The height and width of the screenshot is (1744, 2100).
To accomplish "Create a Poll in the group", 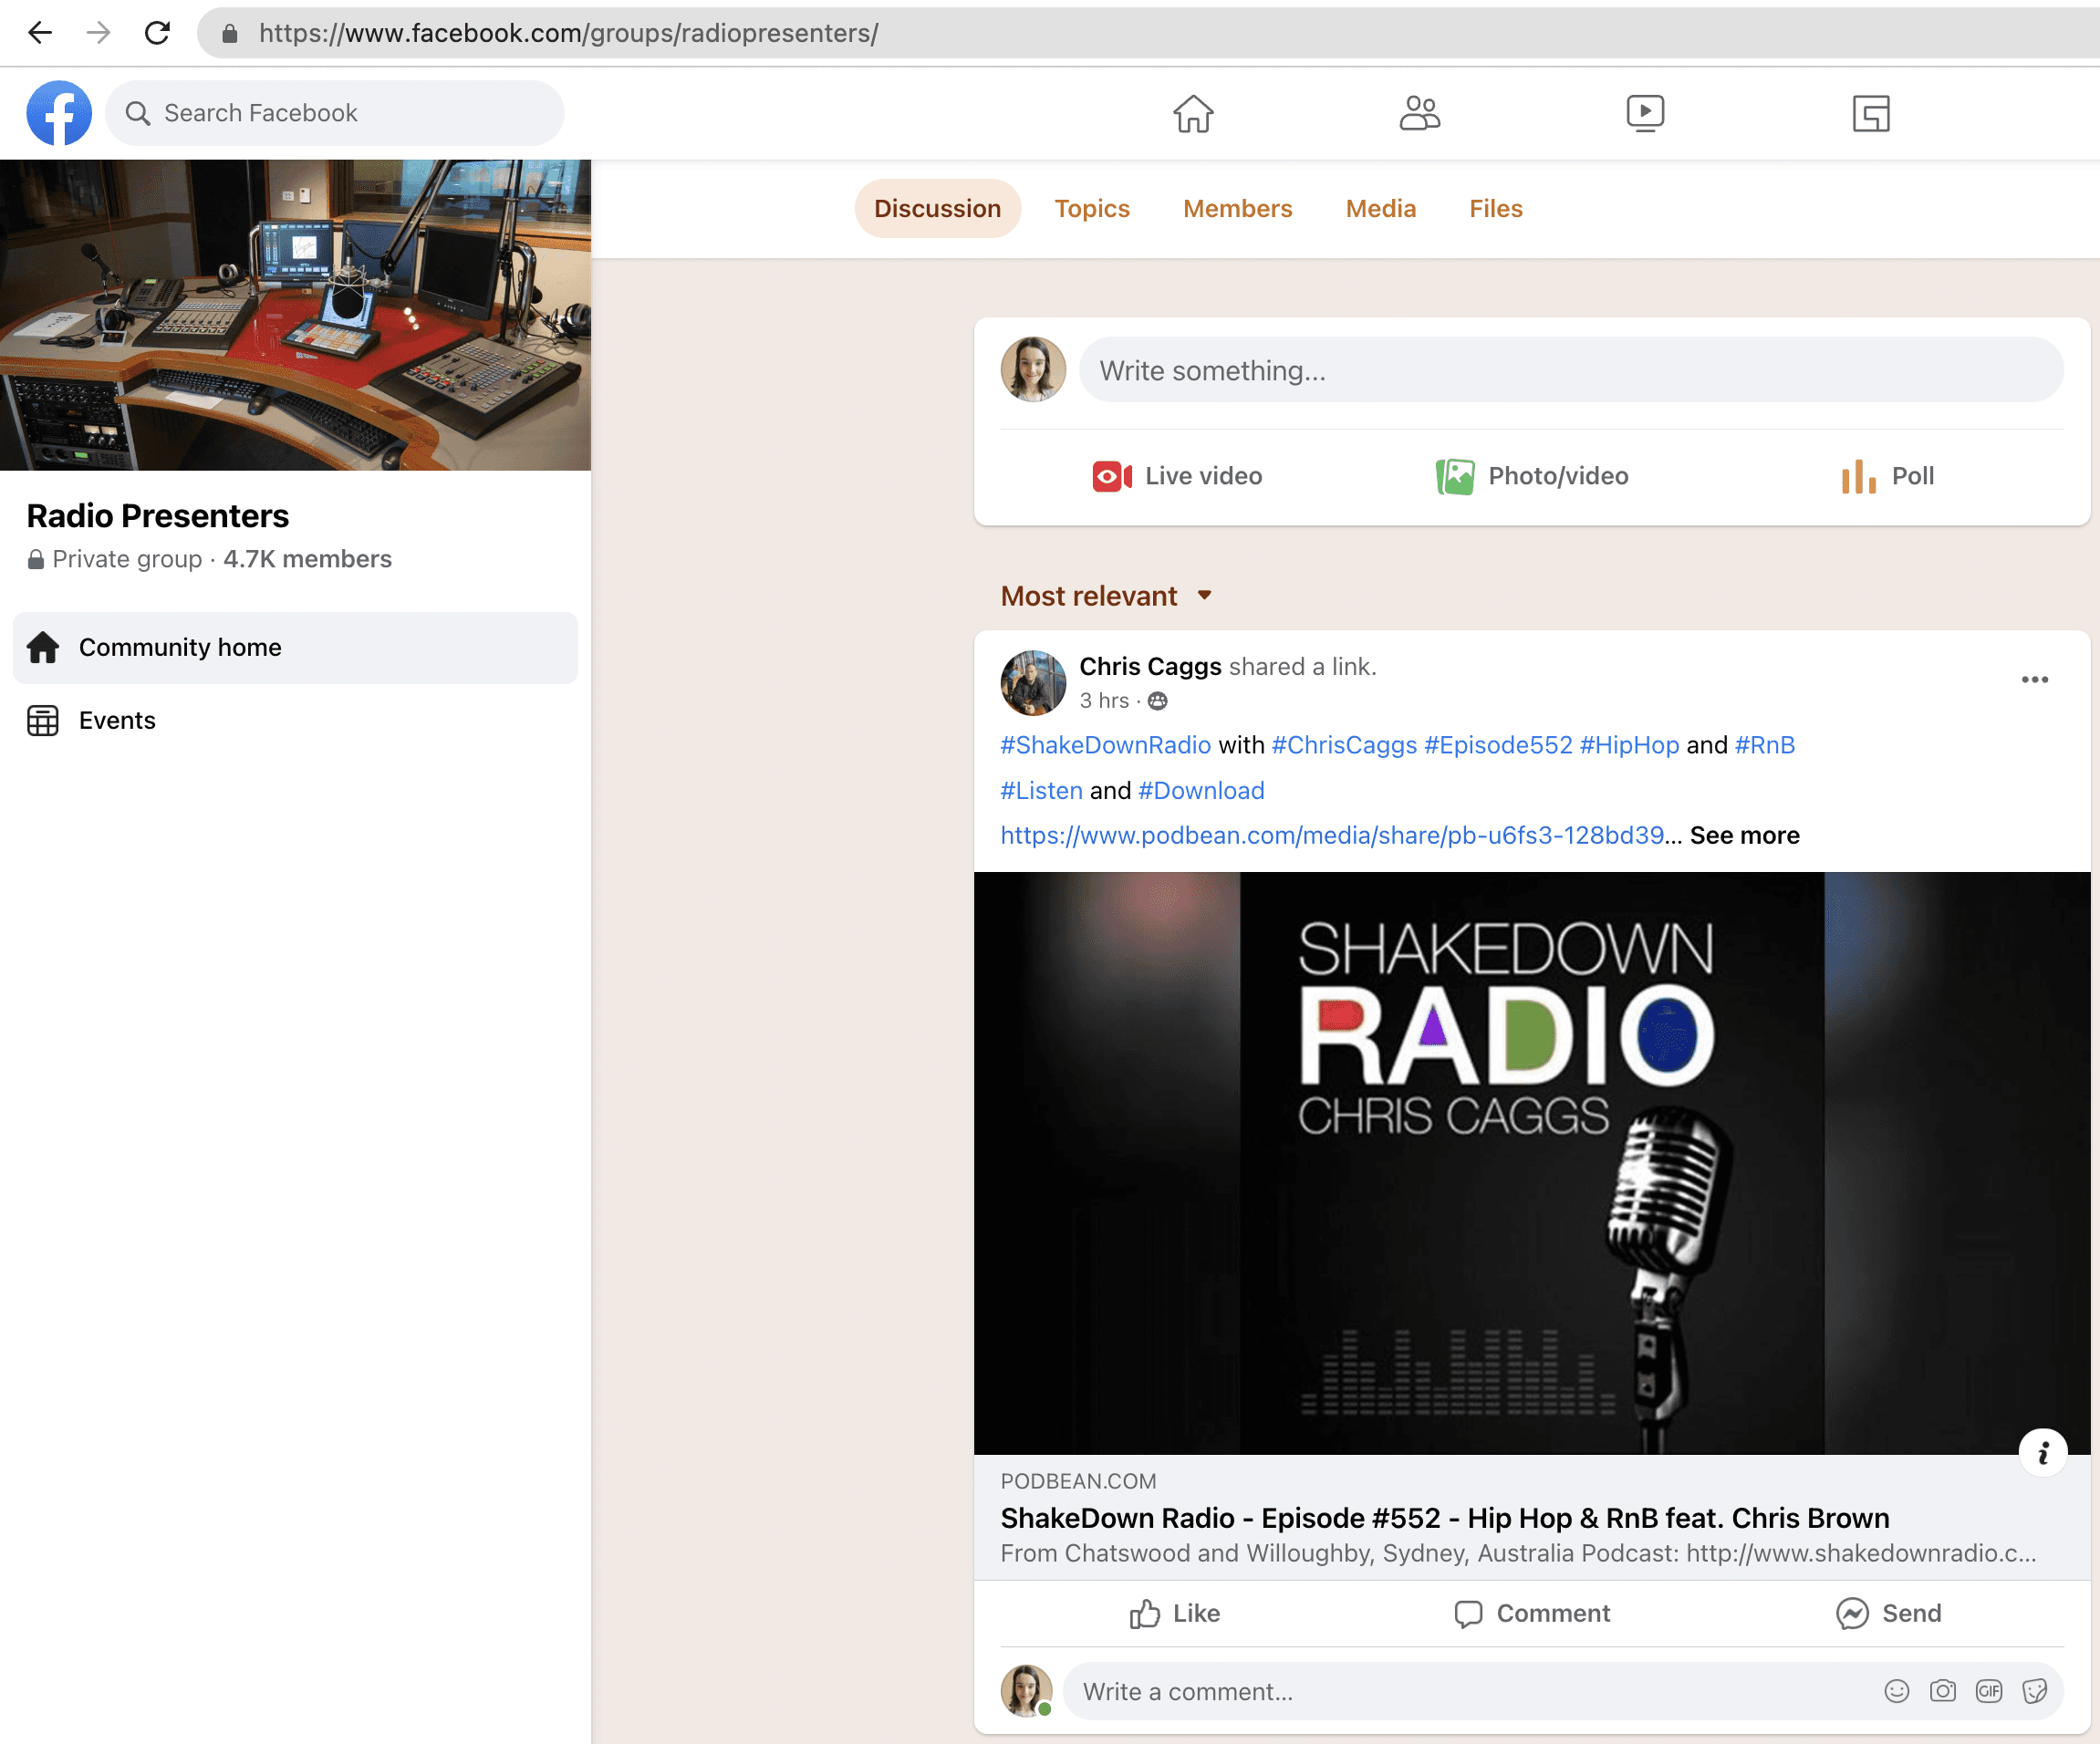I will [x=1887, y=476].
